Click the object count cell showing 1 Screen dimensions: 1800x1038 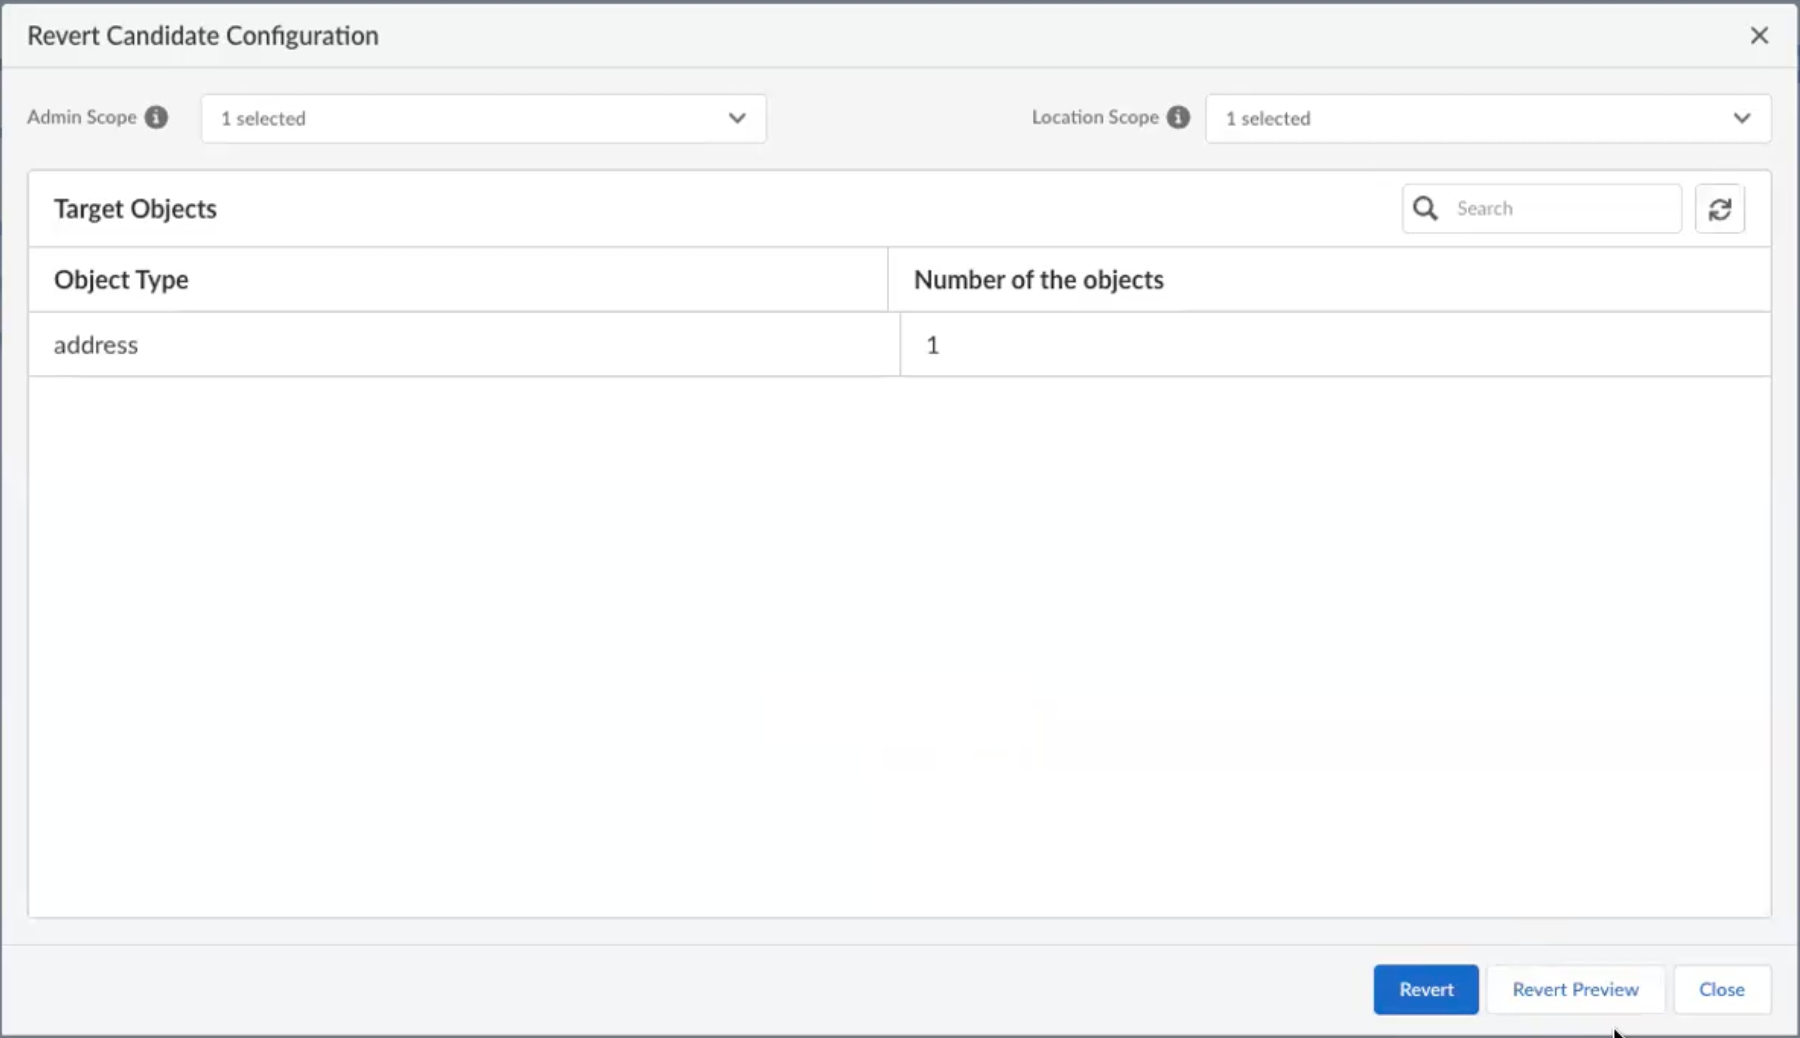(933, 345)
